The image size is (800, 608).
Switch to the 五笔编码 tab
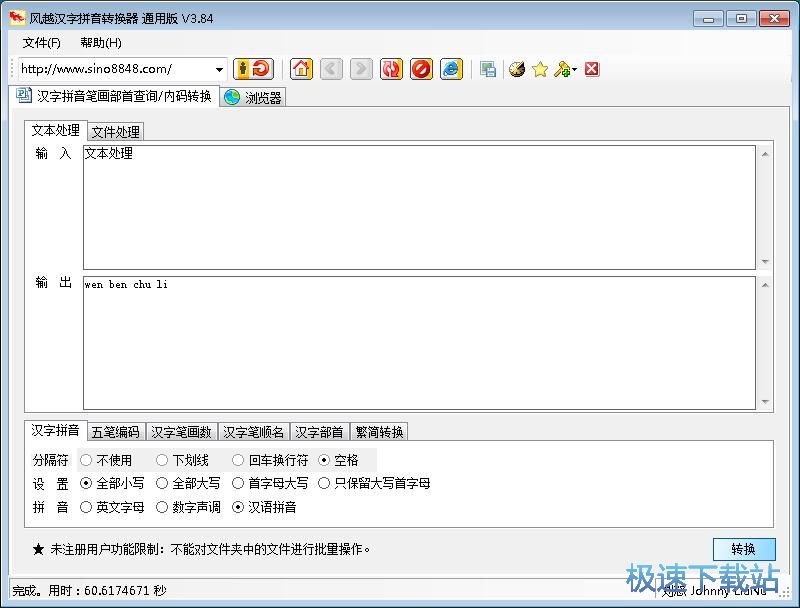116,432
